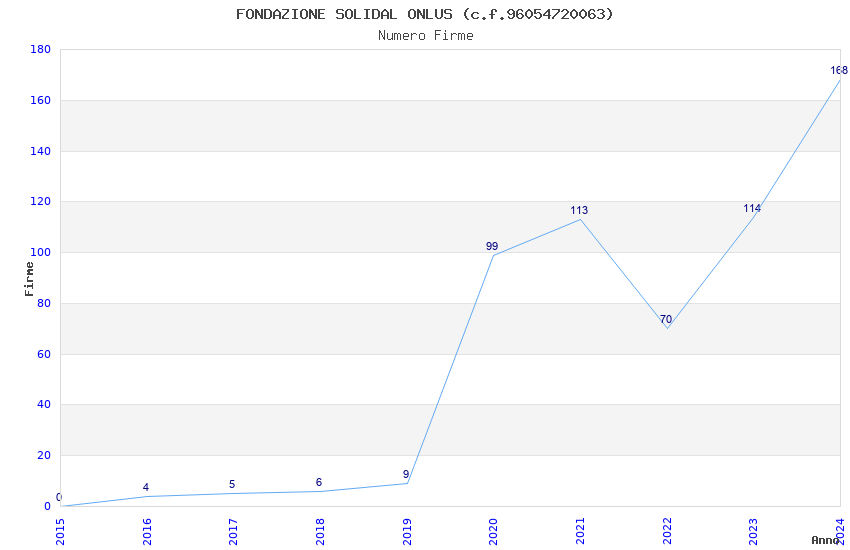The height and width of the screenshot is (550, 850).
Task: Click the 2023 x-axis tick label
Action: point(753,532)
